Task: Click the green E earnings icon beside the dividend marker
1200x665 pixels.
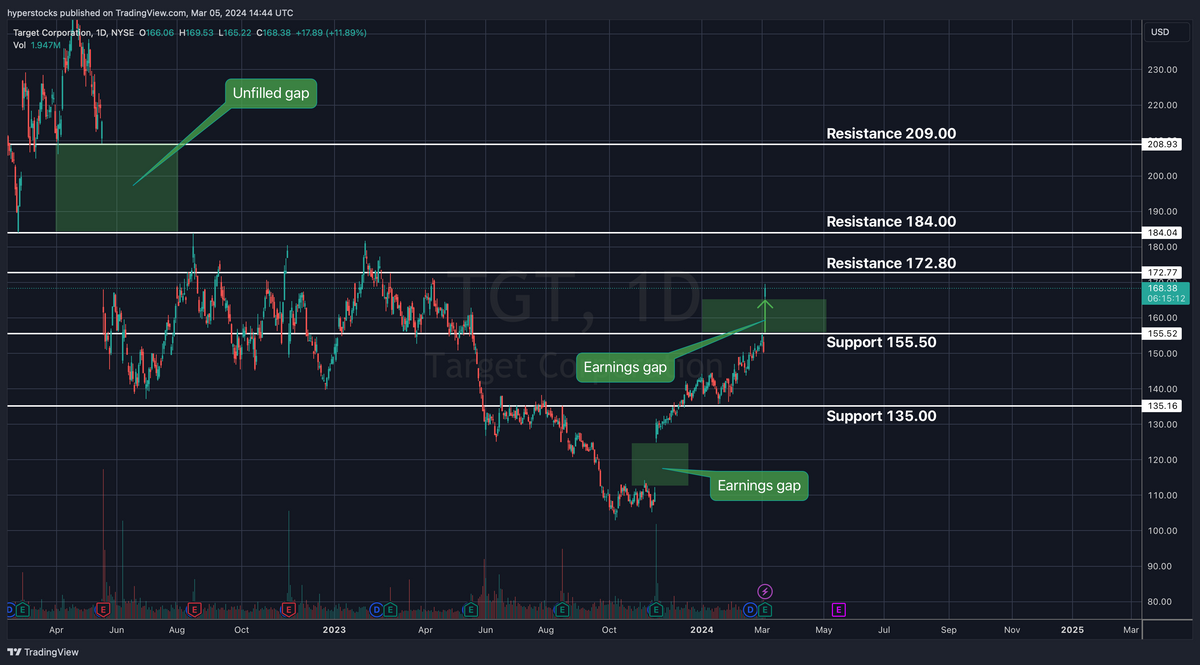Action: [764, 609]
